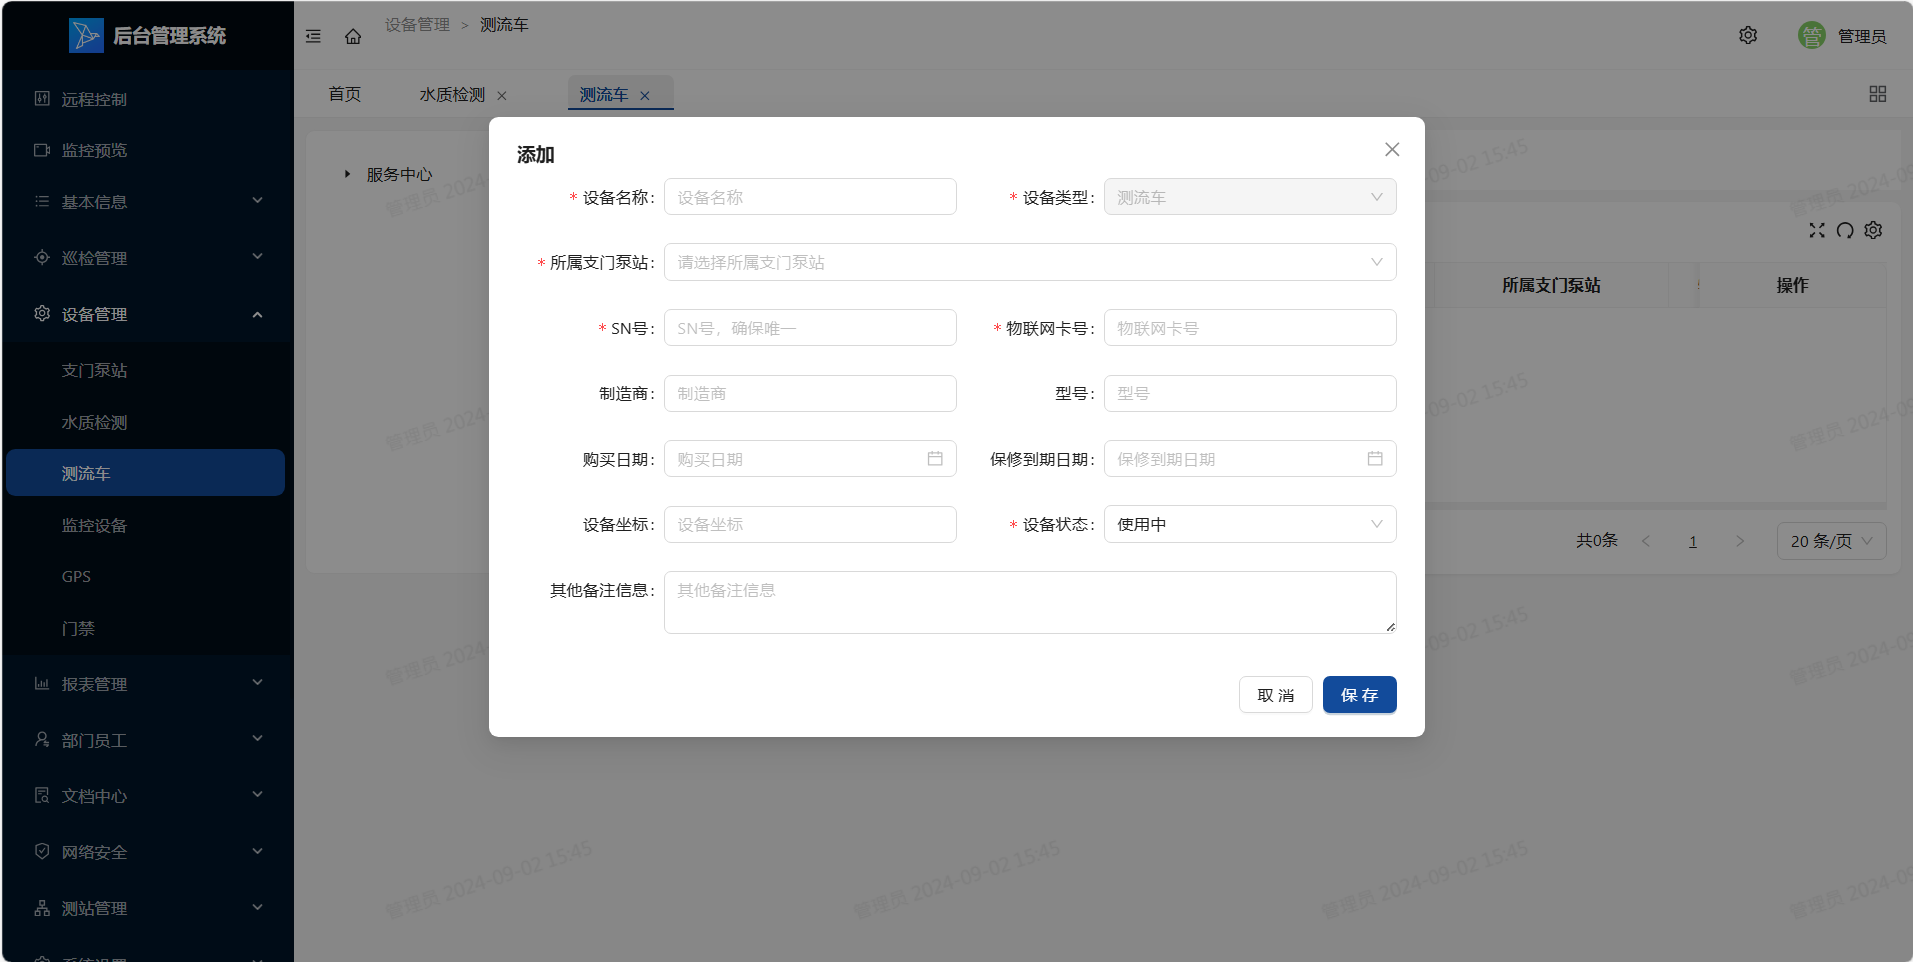The image size is (1913, 962).
Task: Expand 基本信息 menu chevron
Action: pos(257,201)
